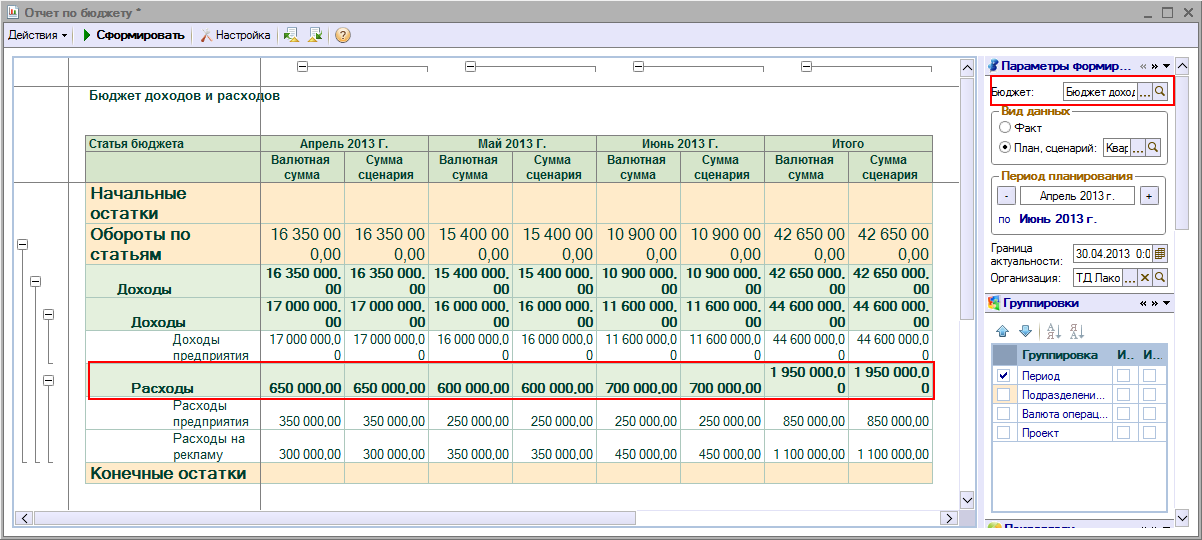Viewport: 1202px width, 540px height.
Task: Open calendar for Граница актуальности date
Action: pos(1160,253)
